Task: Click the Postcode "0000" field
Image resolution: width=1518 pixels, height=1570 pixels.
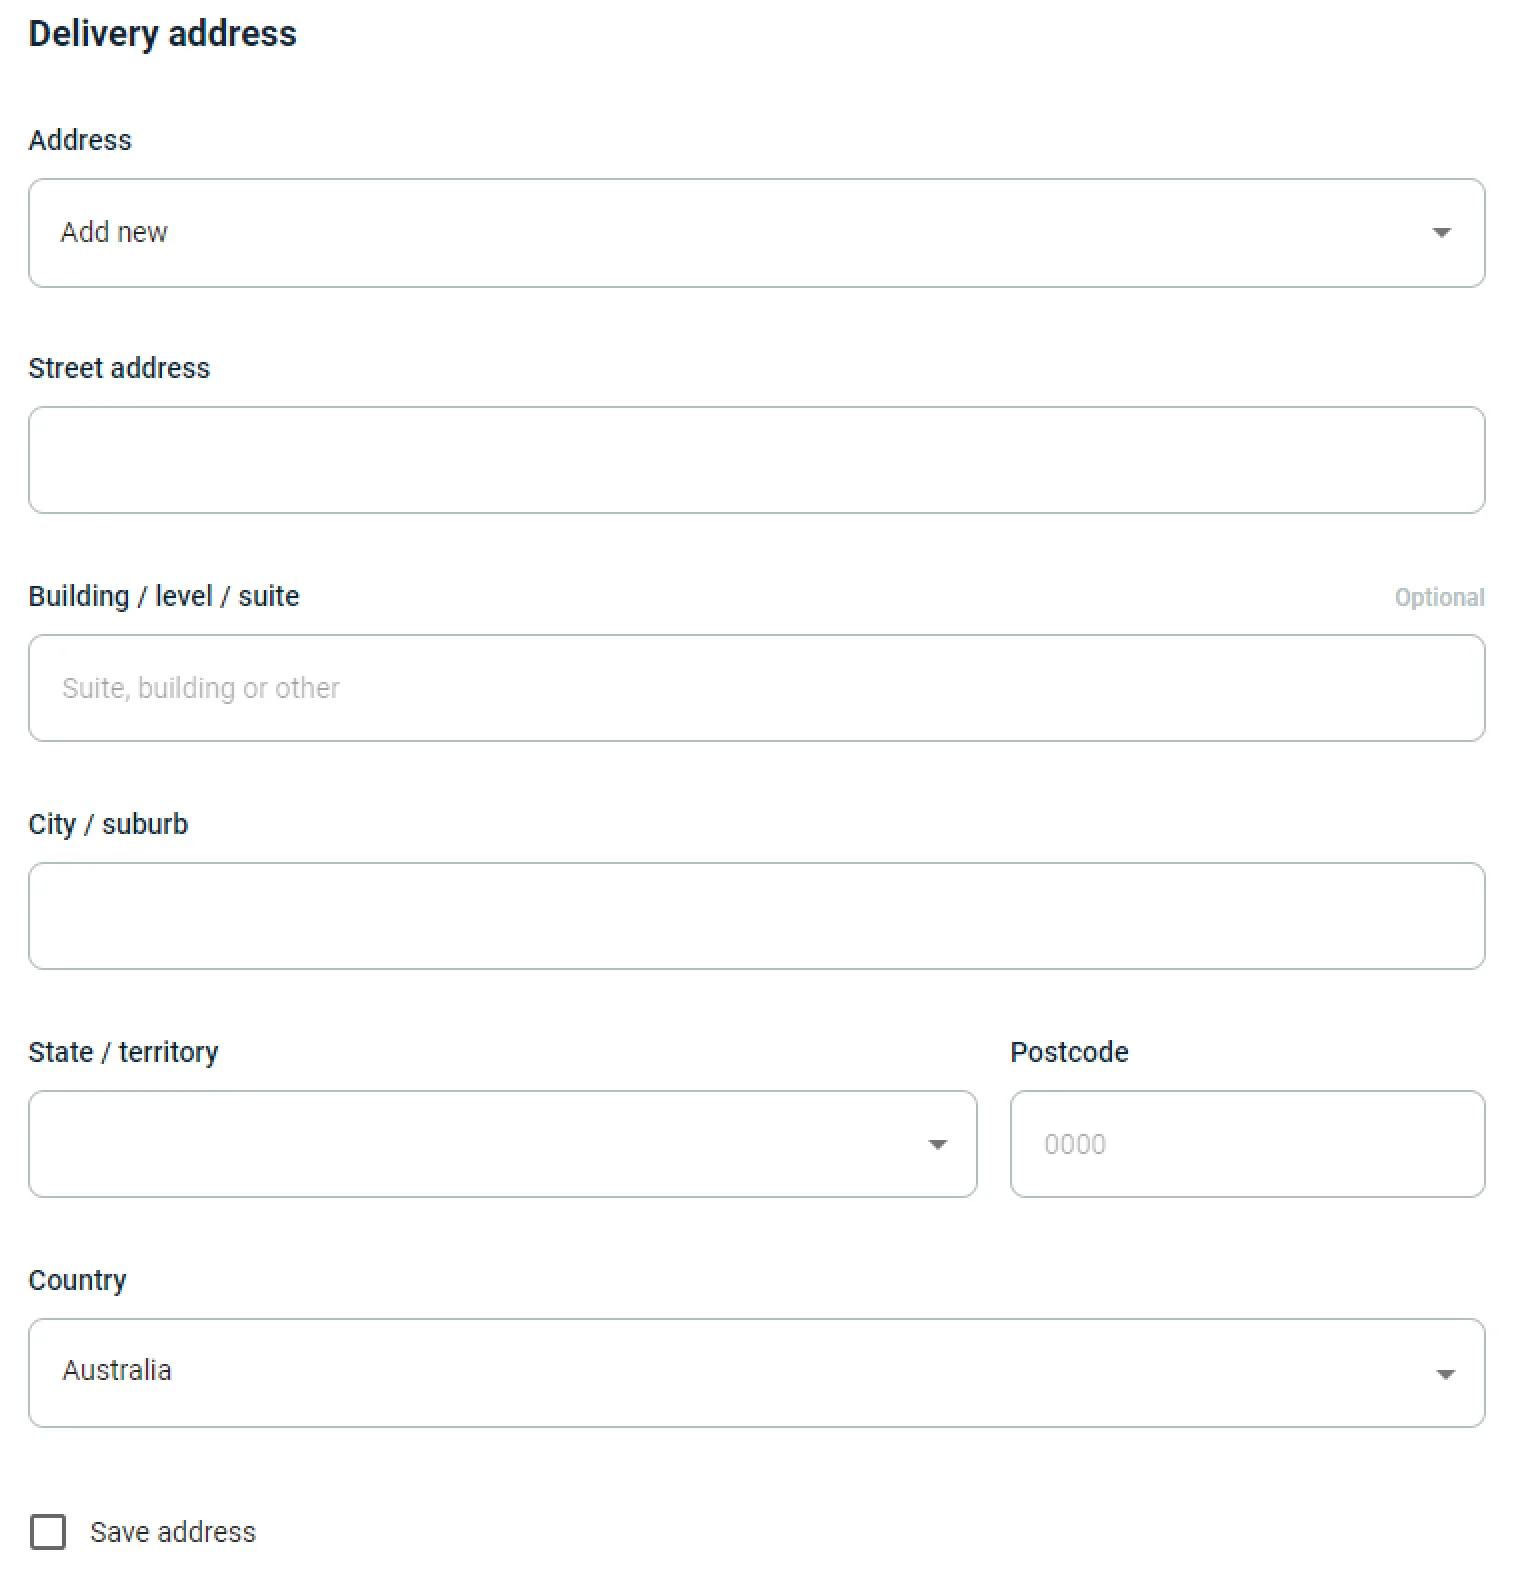Action: (x=1247, y=1144)
